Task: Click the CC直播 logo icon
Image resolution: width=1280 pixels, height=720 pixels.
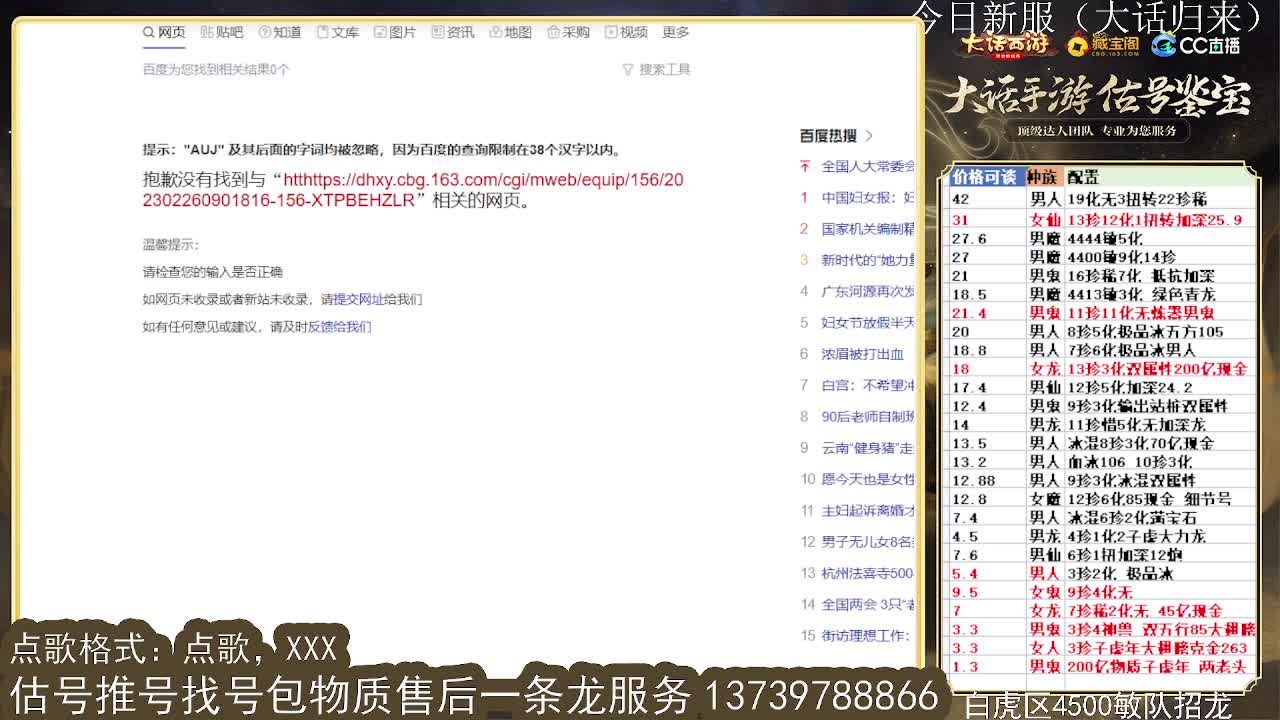Action: click(1196, 45)
